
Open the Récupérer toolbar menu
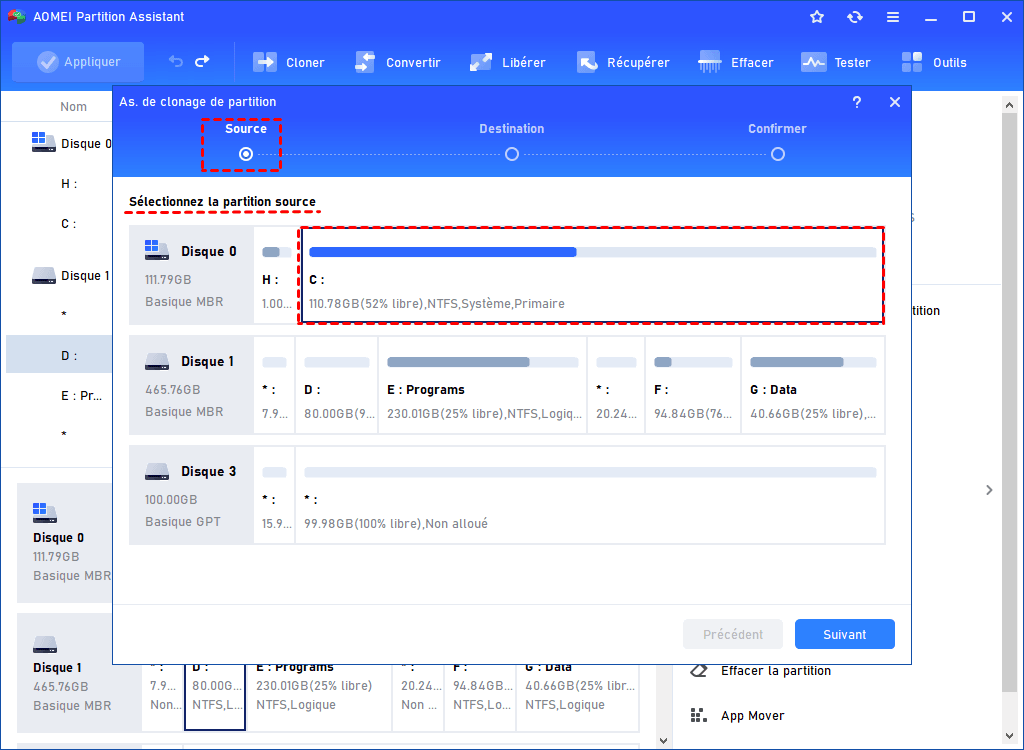pyautogui.click(x=623, y=63)
